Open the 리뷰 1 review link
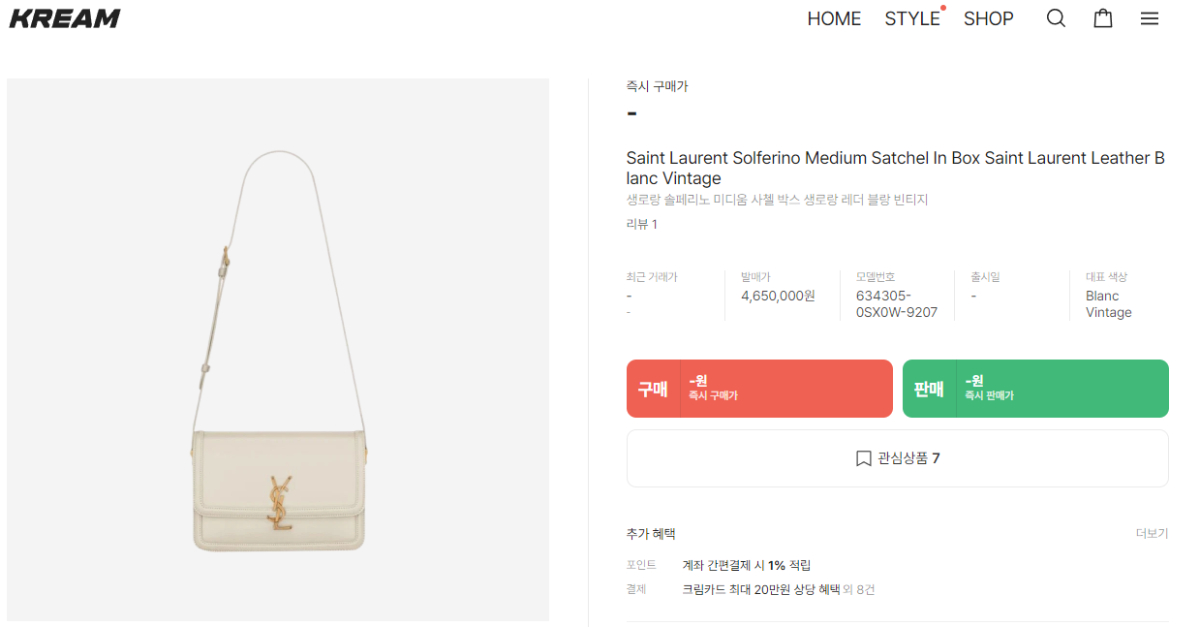1200x627 pixels. coord(642,224)
